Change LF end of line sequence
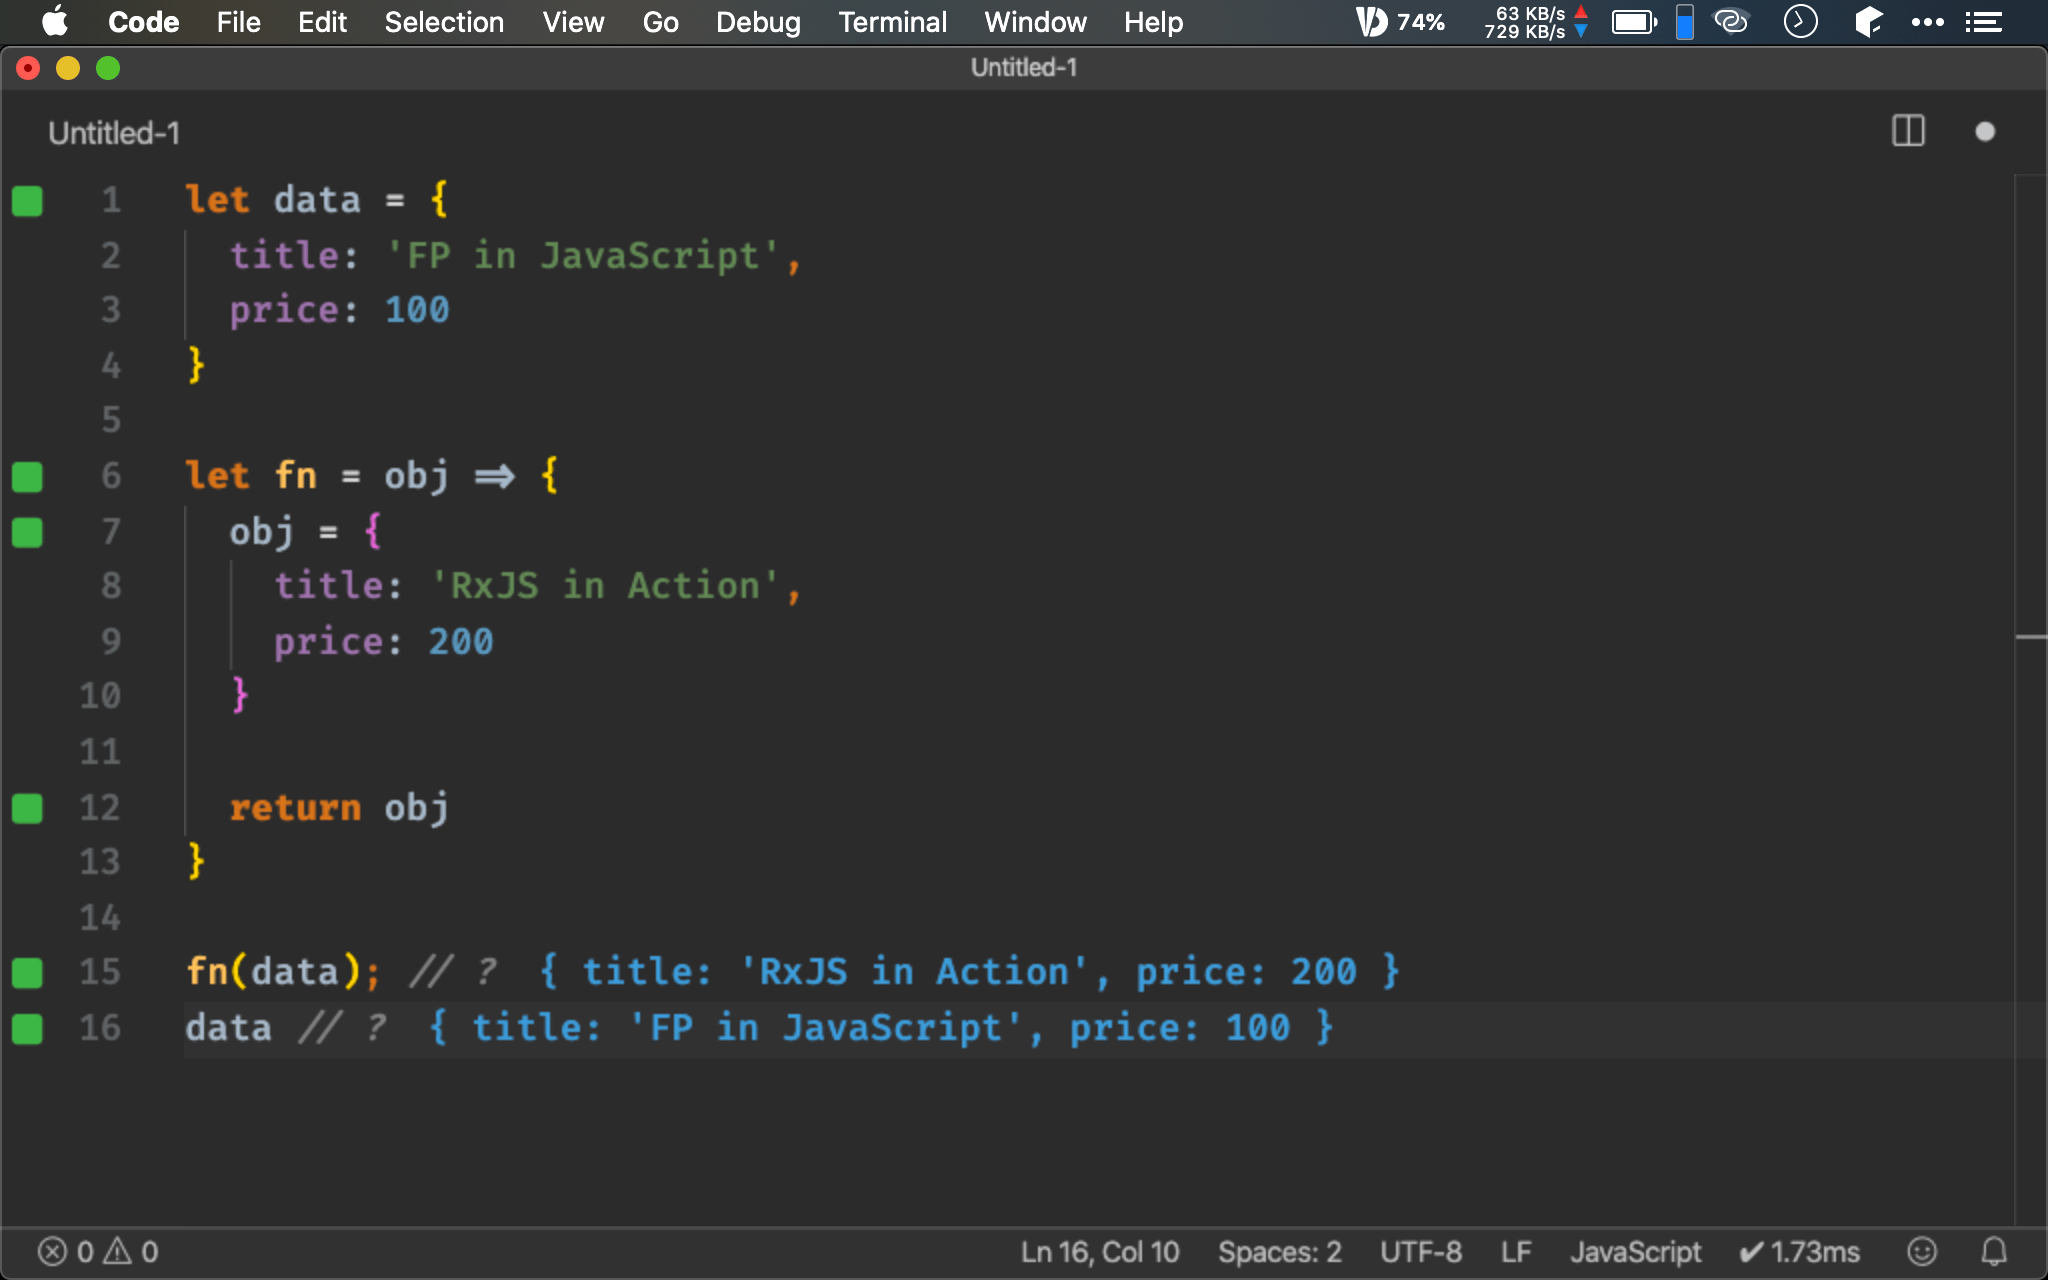Viewport: 2048px width, 1280px height. 1515,1251
